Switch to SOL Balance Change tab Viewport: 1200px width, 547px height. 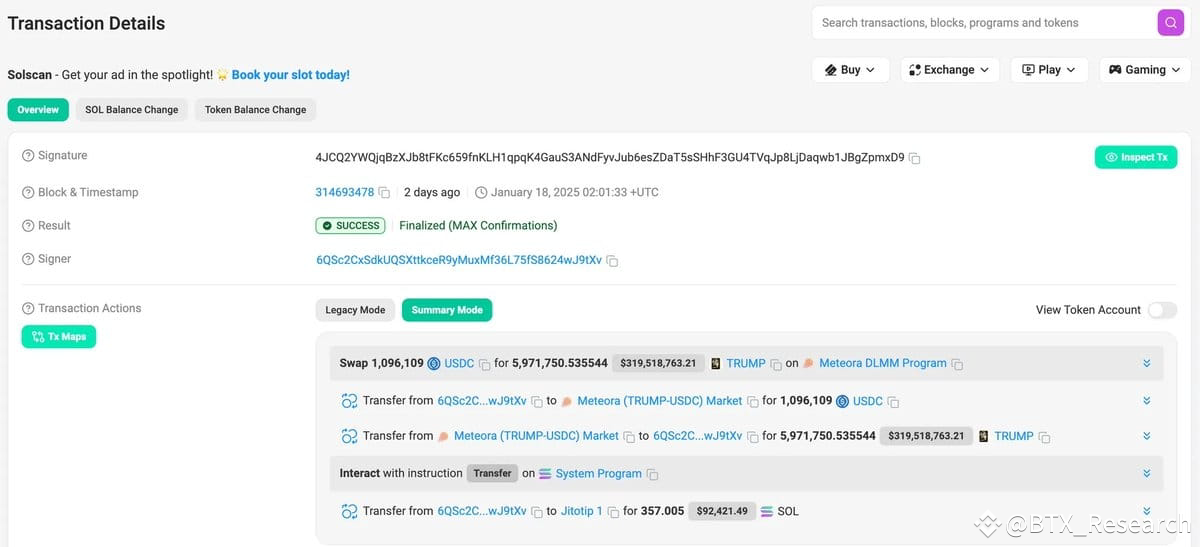(x=132, y=110)
